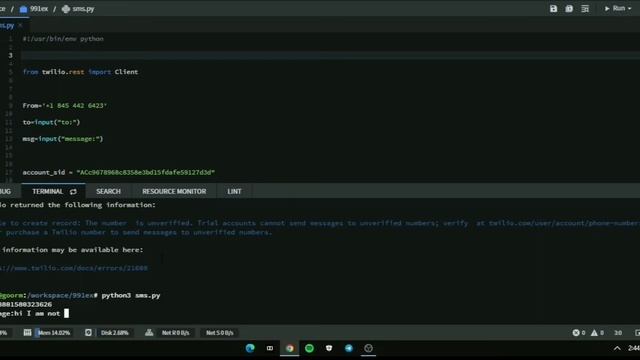Click the twilio.com/docs/errors link in the terminal

point(74,268)
